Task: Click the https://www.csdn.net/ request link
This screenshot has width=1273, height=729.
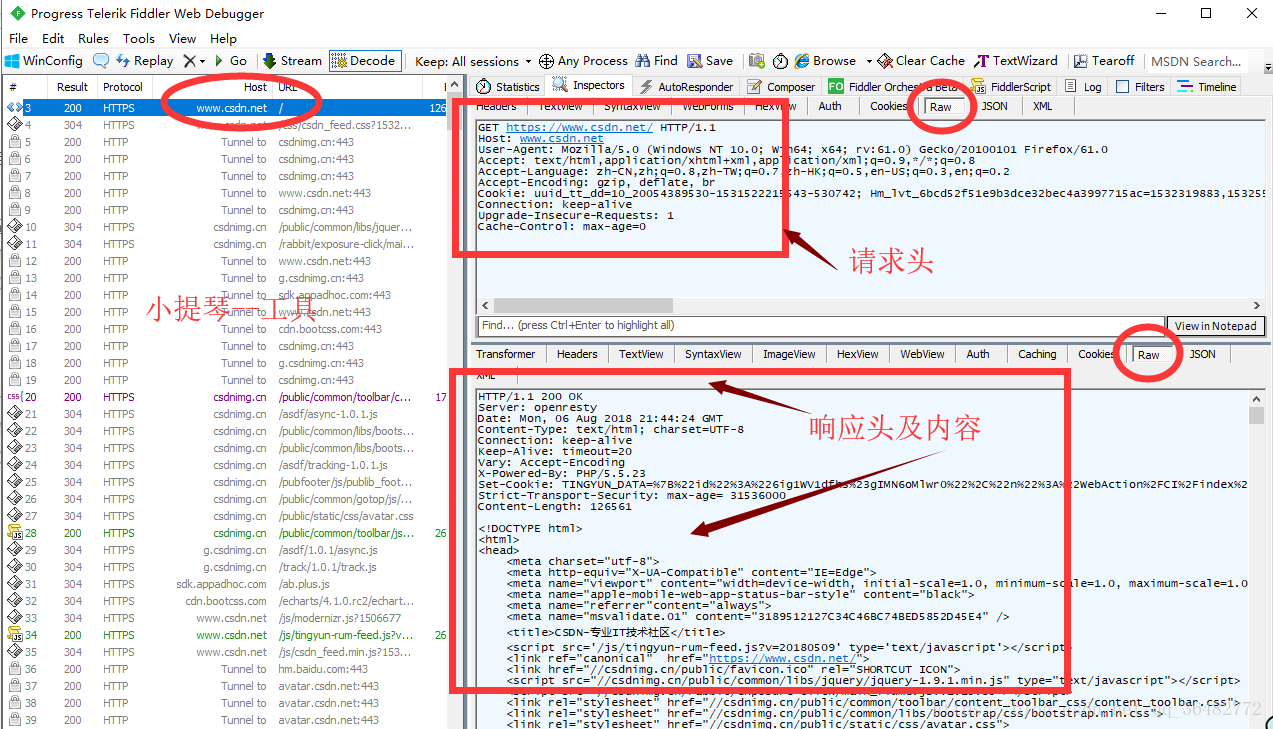Action: point(579,128)
